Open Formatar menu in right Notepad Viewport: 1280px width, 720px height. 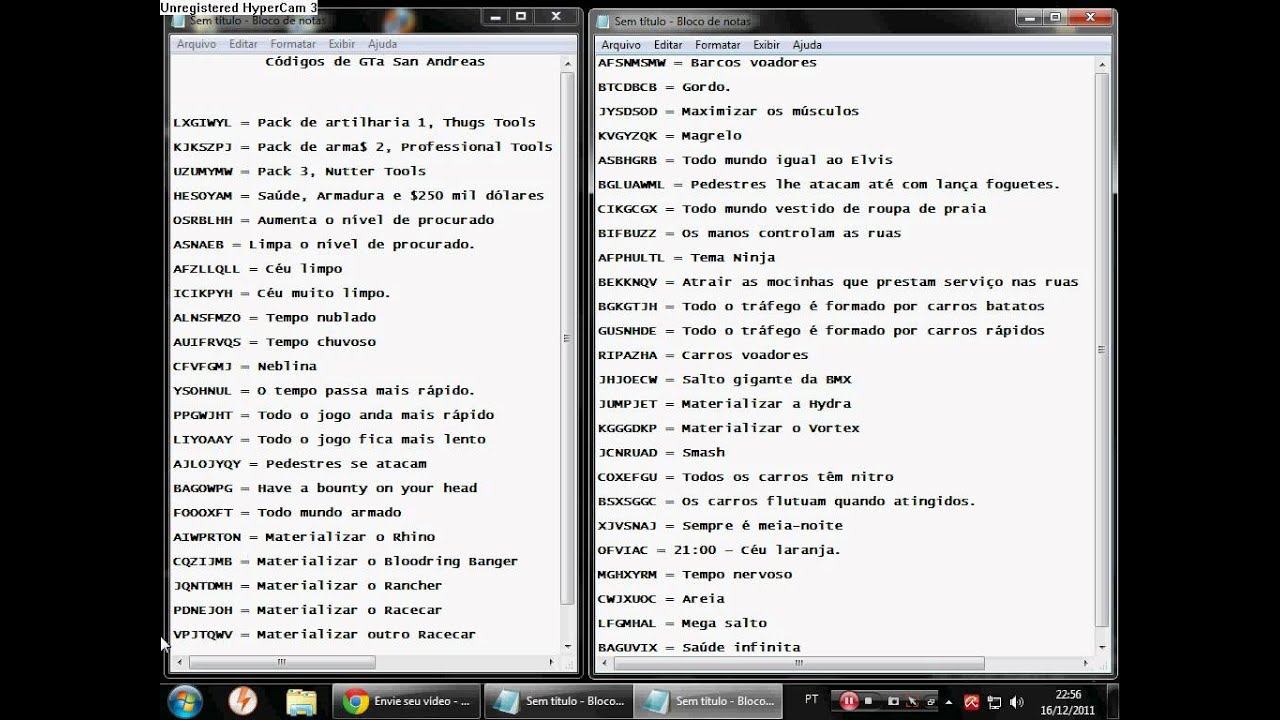coord(718,45)
